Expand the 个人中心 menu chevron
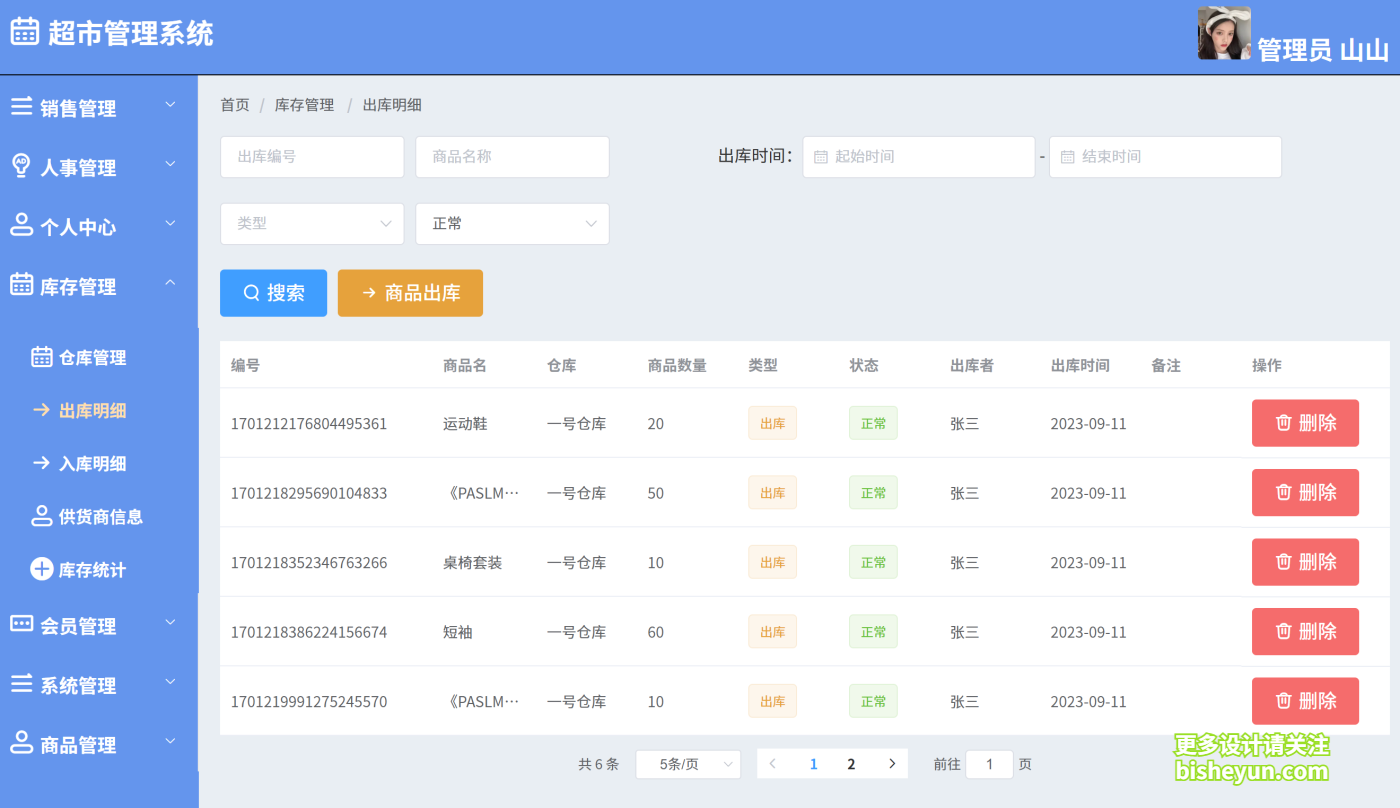Viewport: 1400px width, 808px height. pos(170,223)
